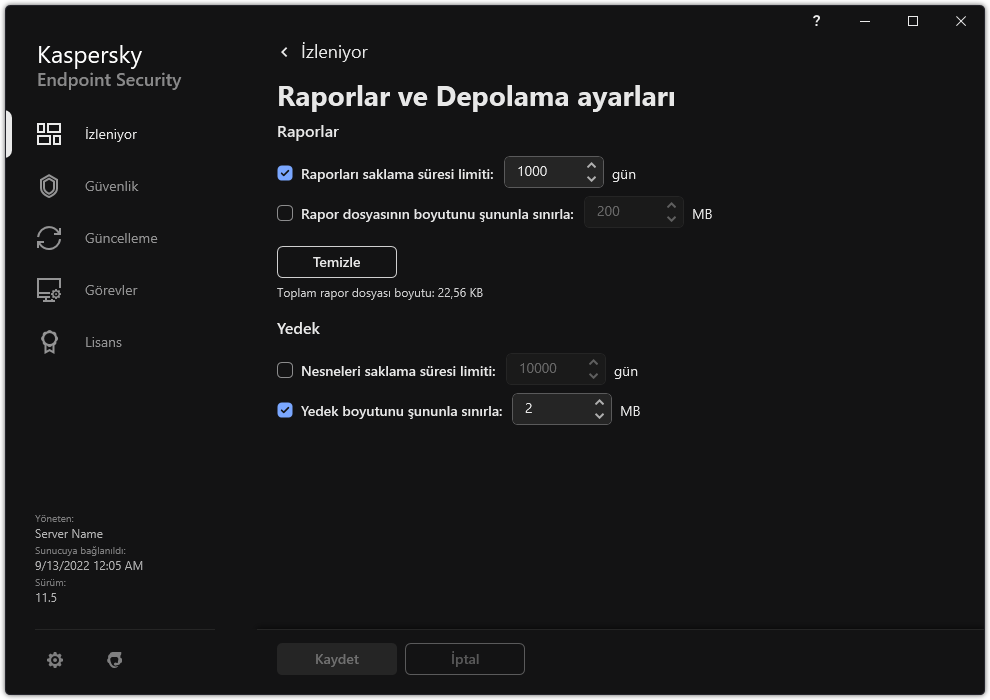Disable Yedek boyutunu şununla sınırla checkbox
The width and height of the screenshot is (990, 700).
(x=285, y=410)
